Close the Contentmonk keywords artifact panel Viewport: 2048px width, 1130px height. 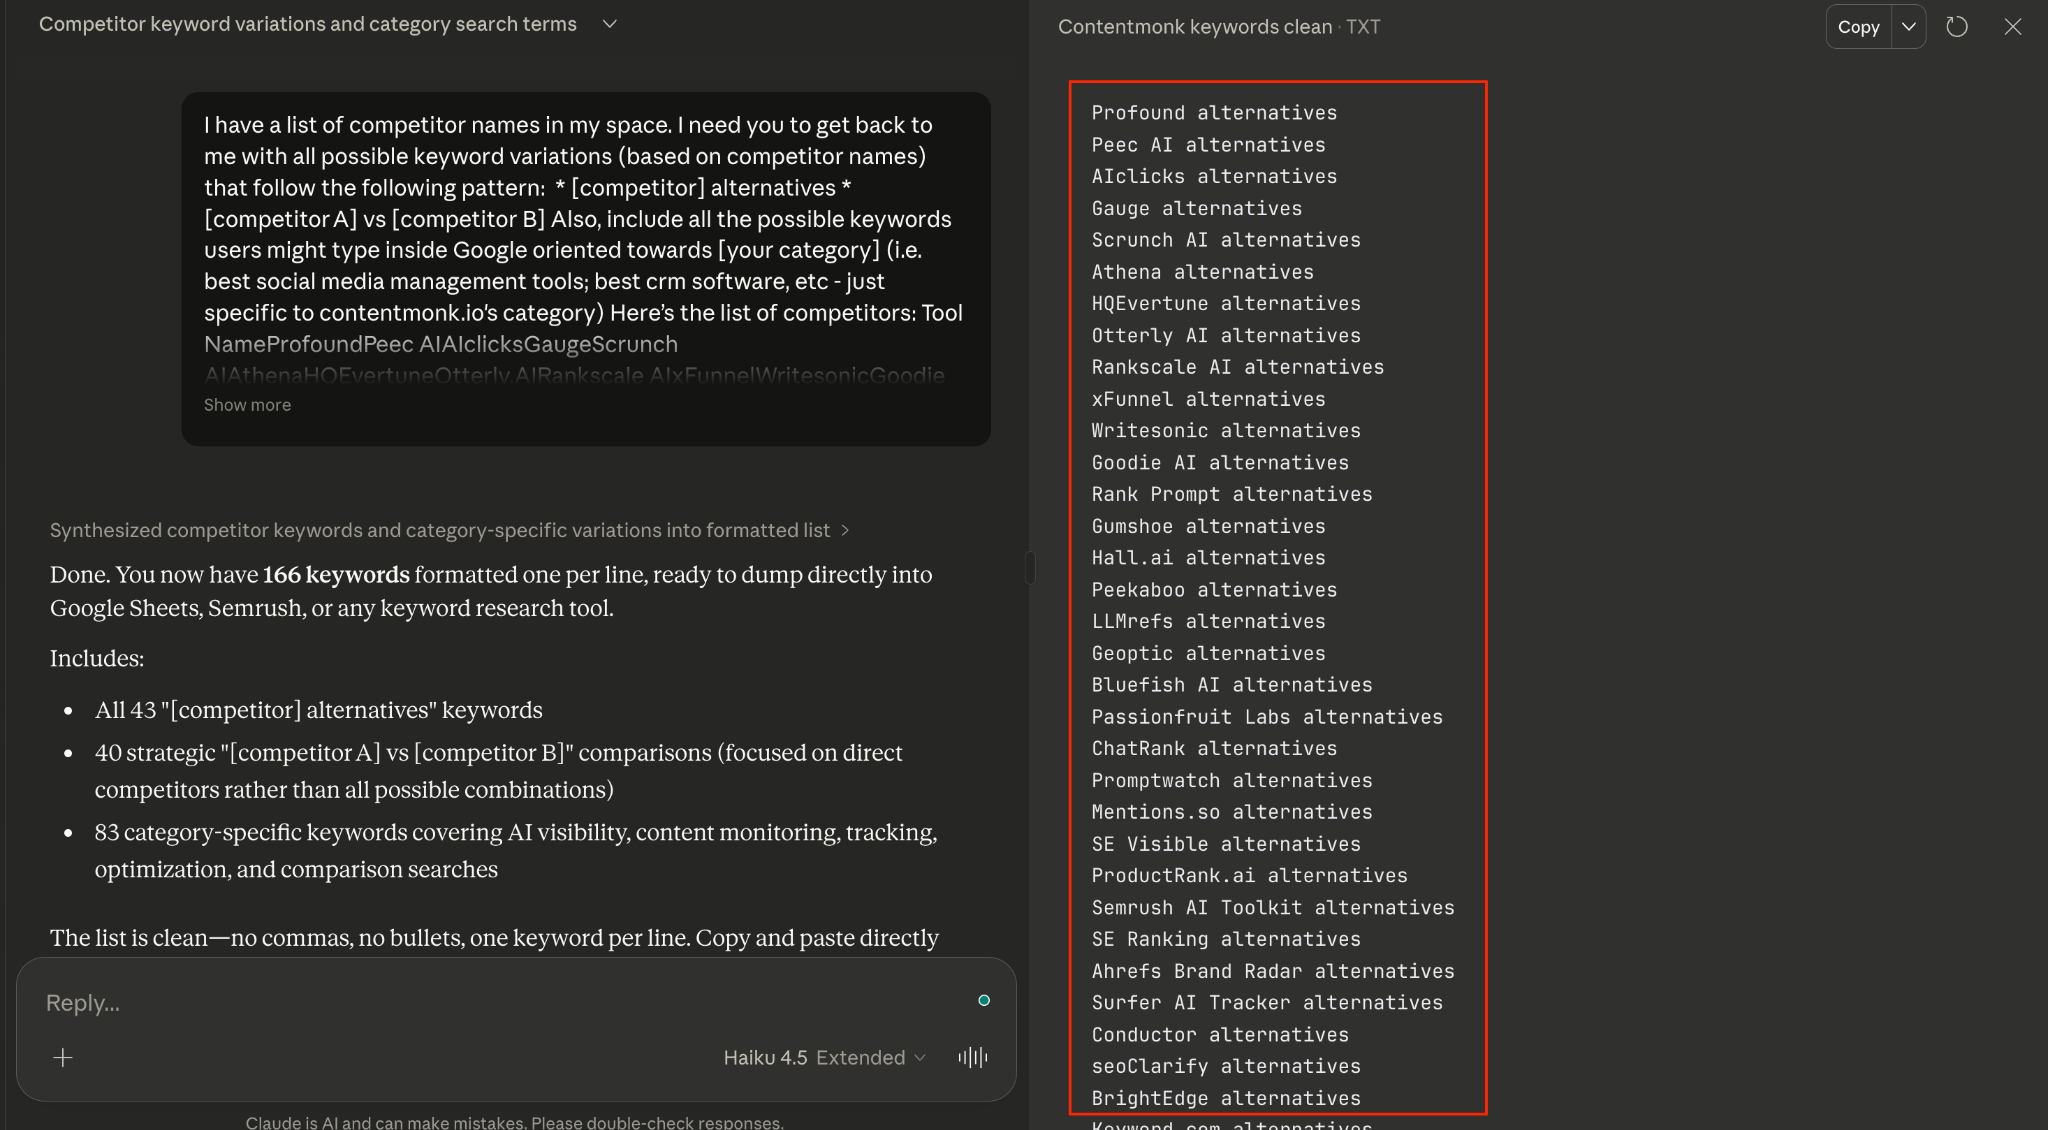click(2013, 27)
